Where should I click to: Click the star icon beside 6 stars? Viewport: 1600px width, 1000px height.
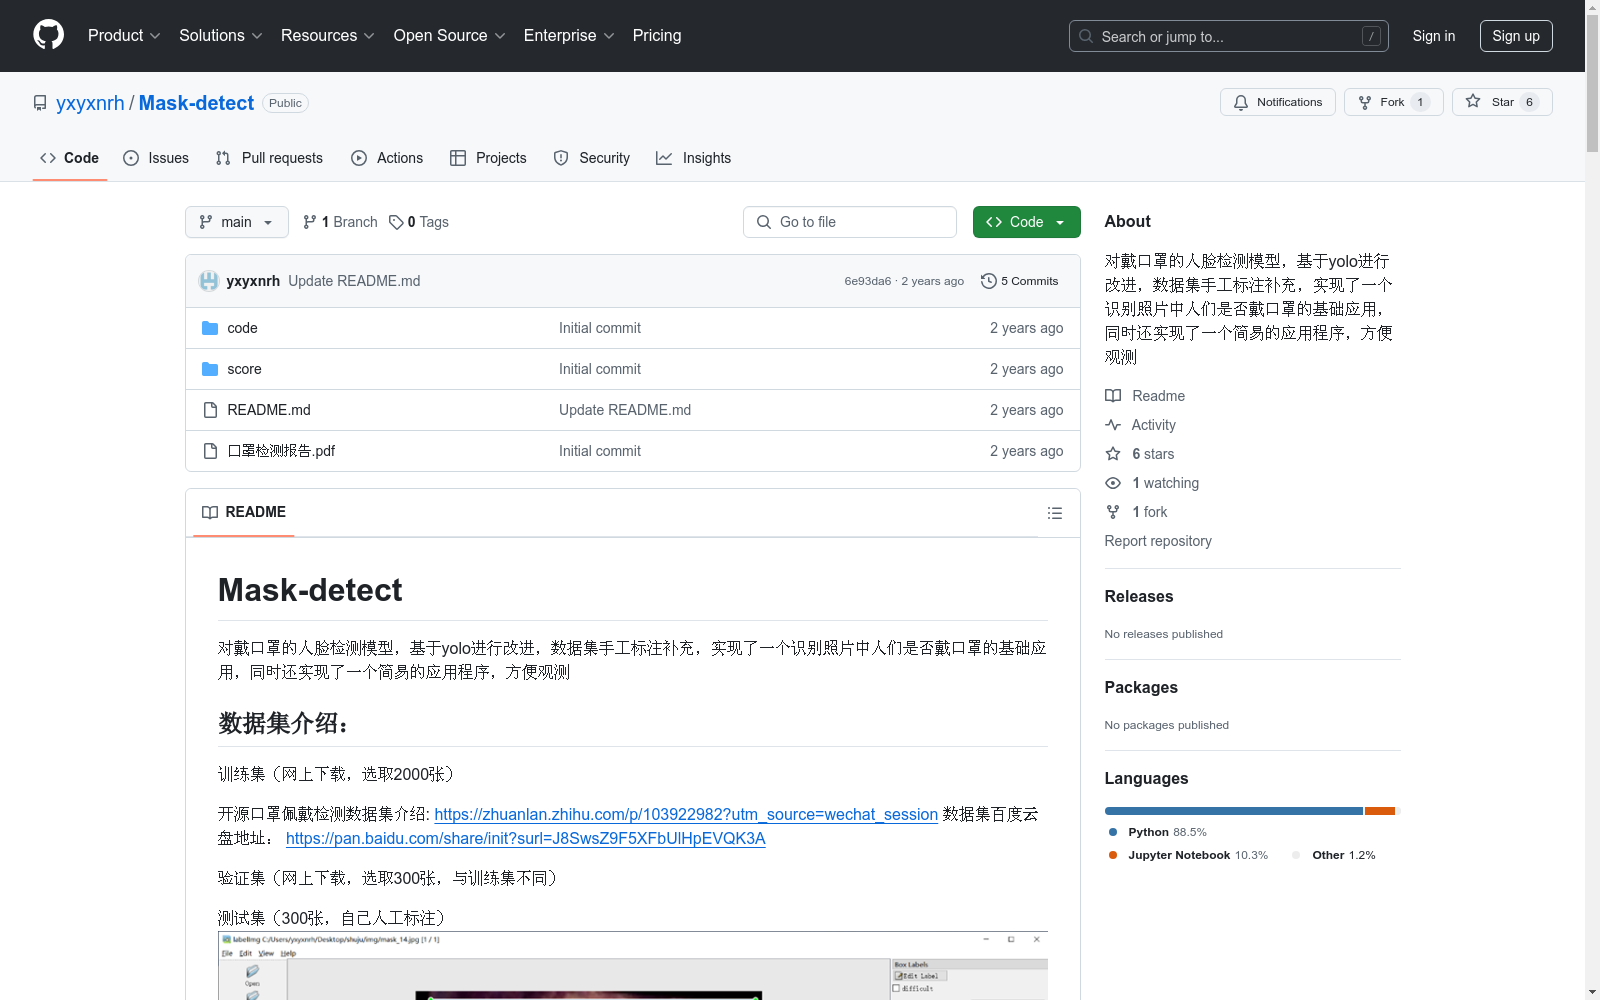(1113, 454)
